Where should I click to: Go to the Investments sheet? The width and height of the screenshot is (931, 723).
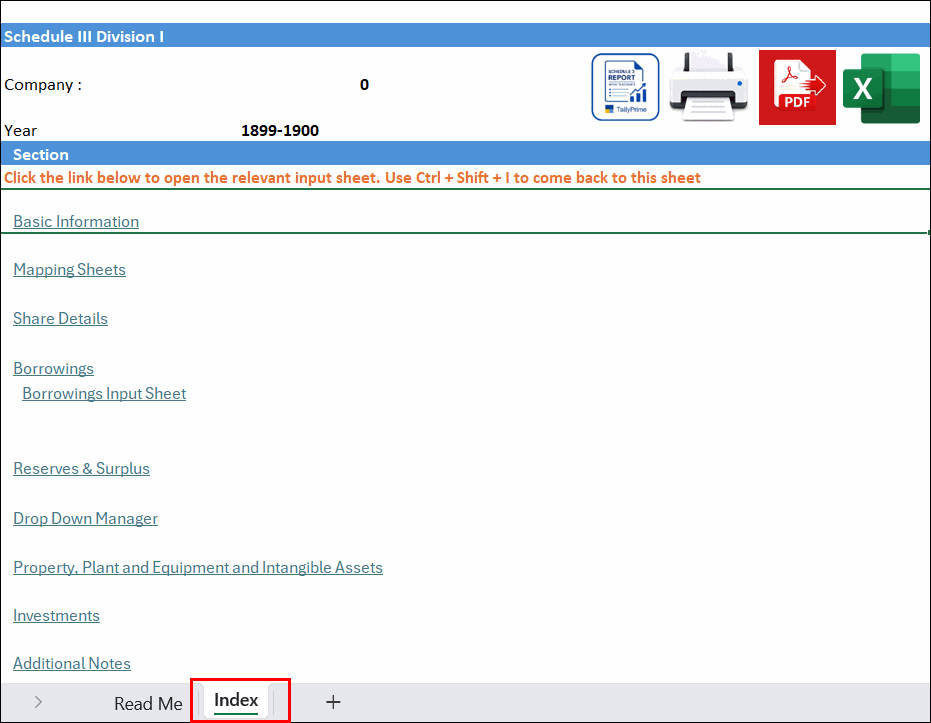pyautogui.click(x=56, y=616)
